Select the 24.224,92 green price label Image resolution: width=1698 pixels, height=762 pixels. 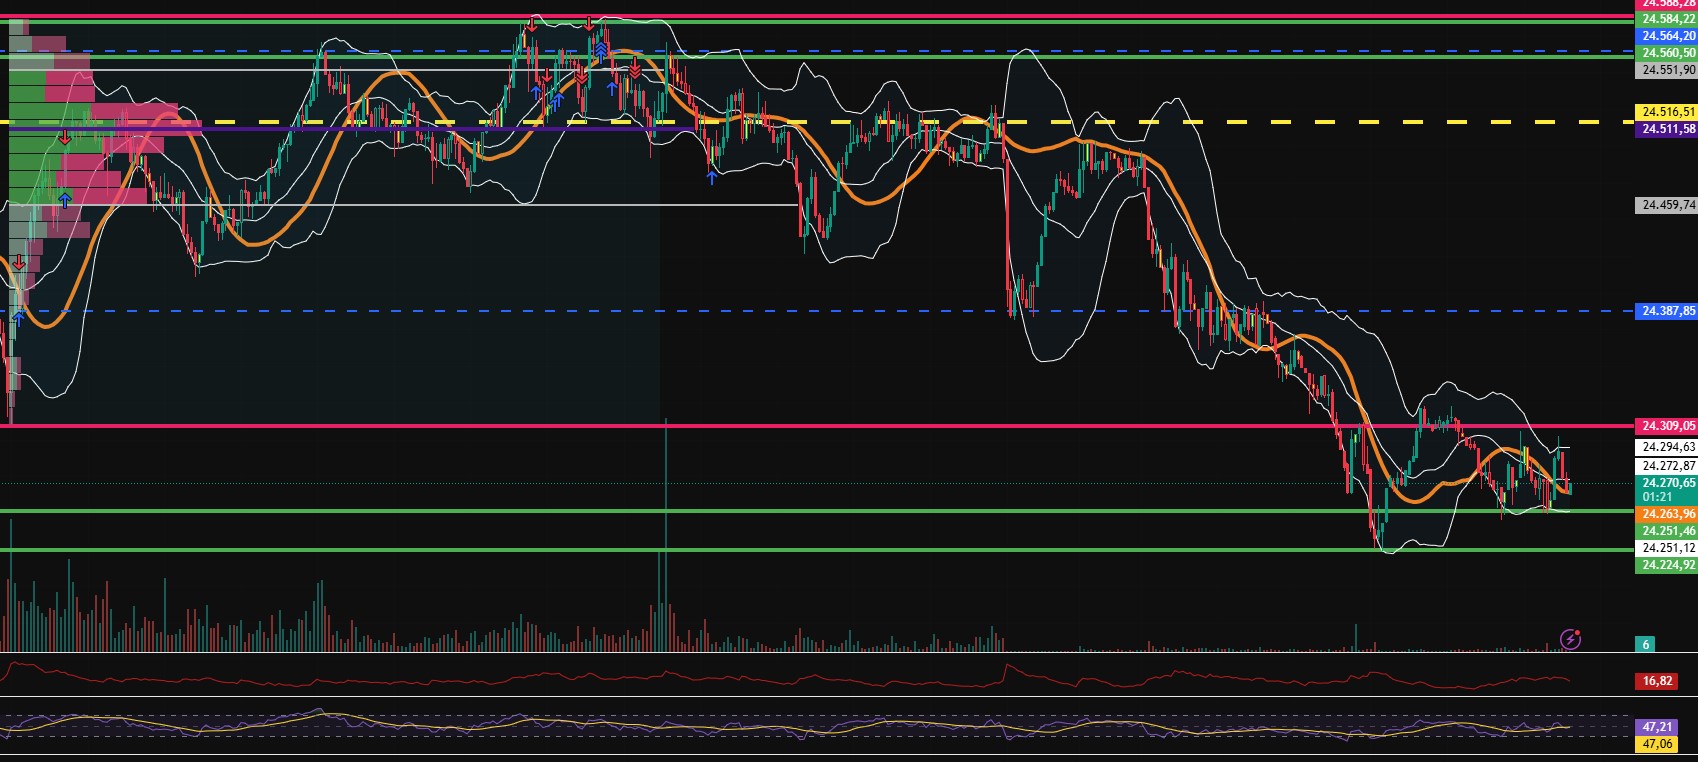click(1667, 565)
